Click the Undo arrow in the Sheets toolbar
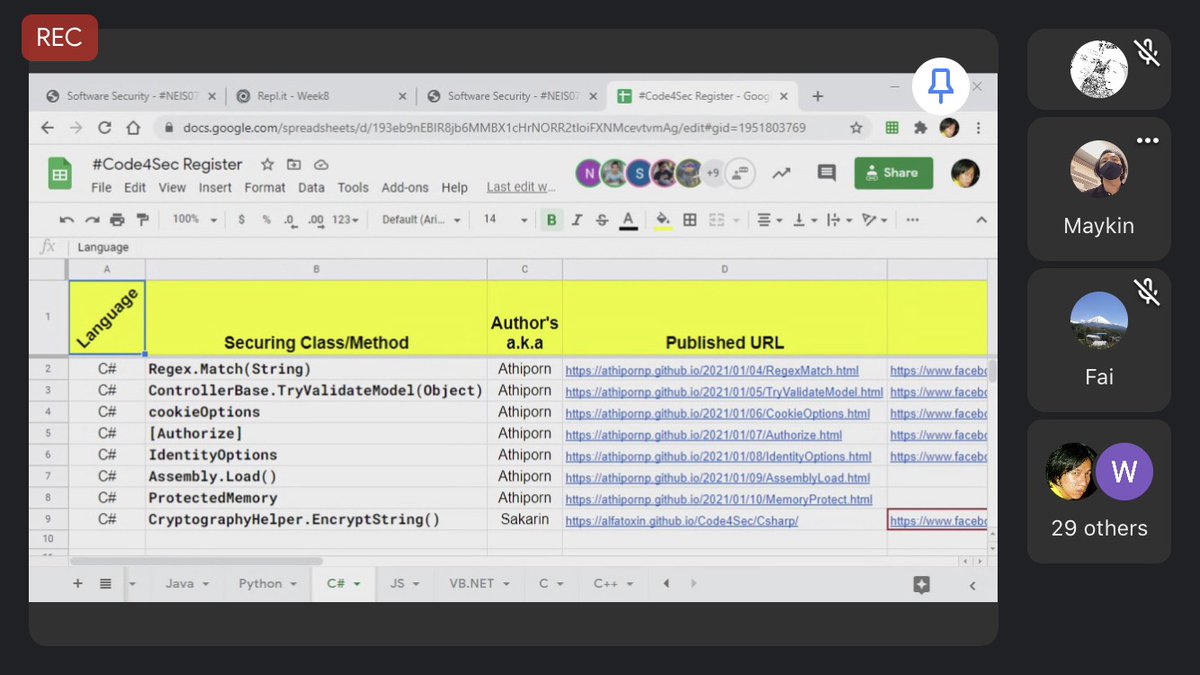1200x675 pixels. 67,220
